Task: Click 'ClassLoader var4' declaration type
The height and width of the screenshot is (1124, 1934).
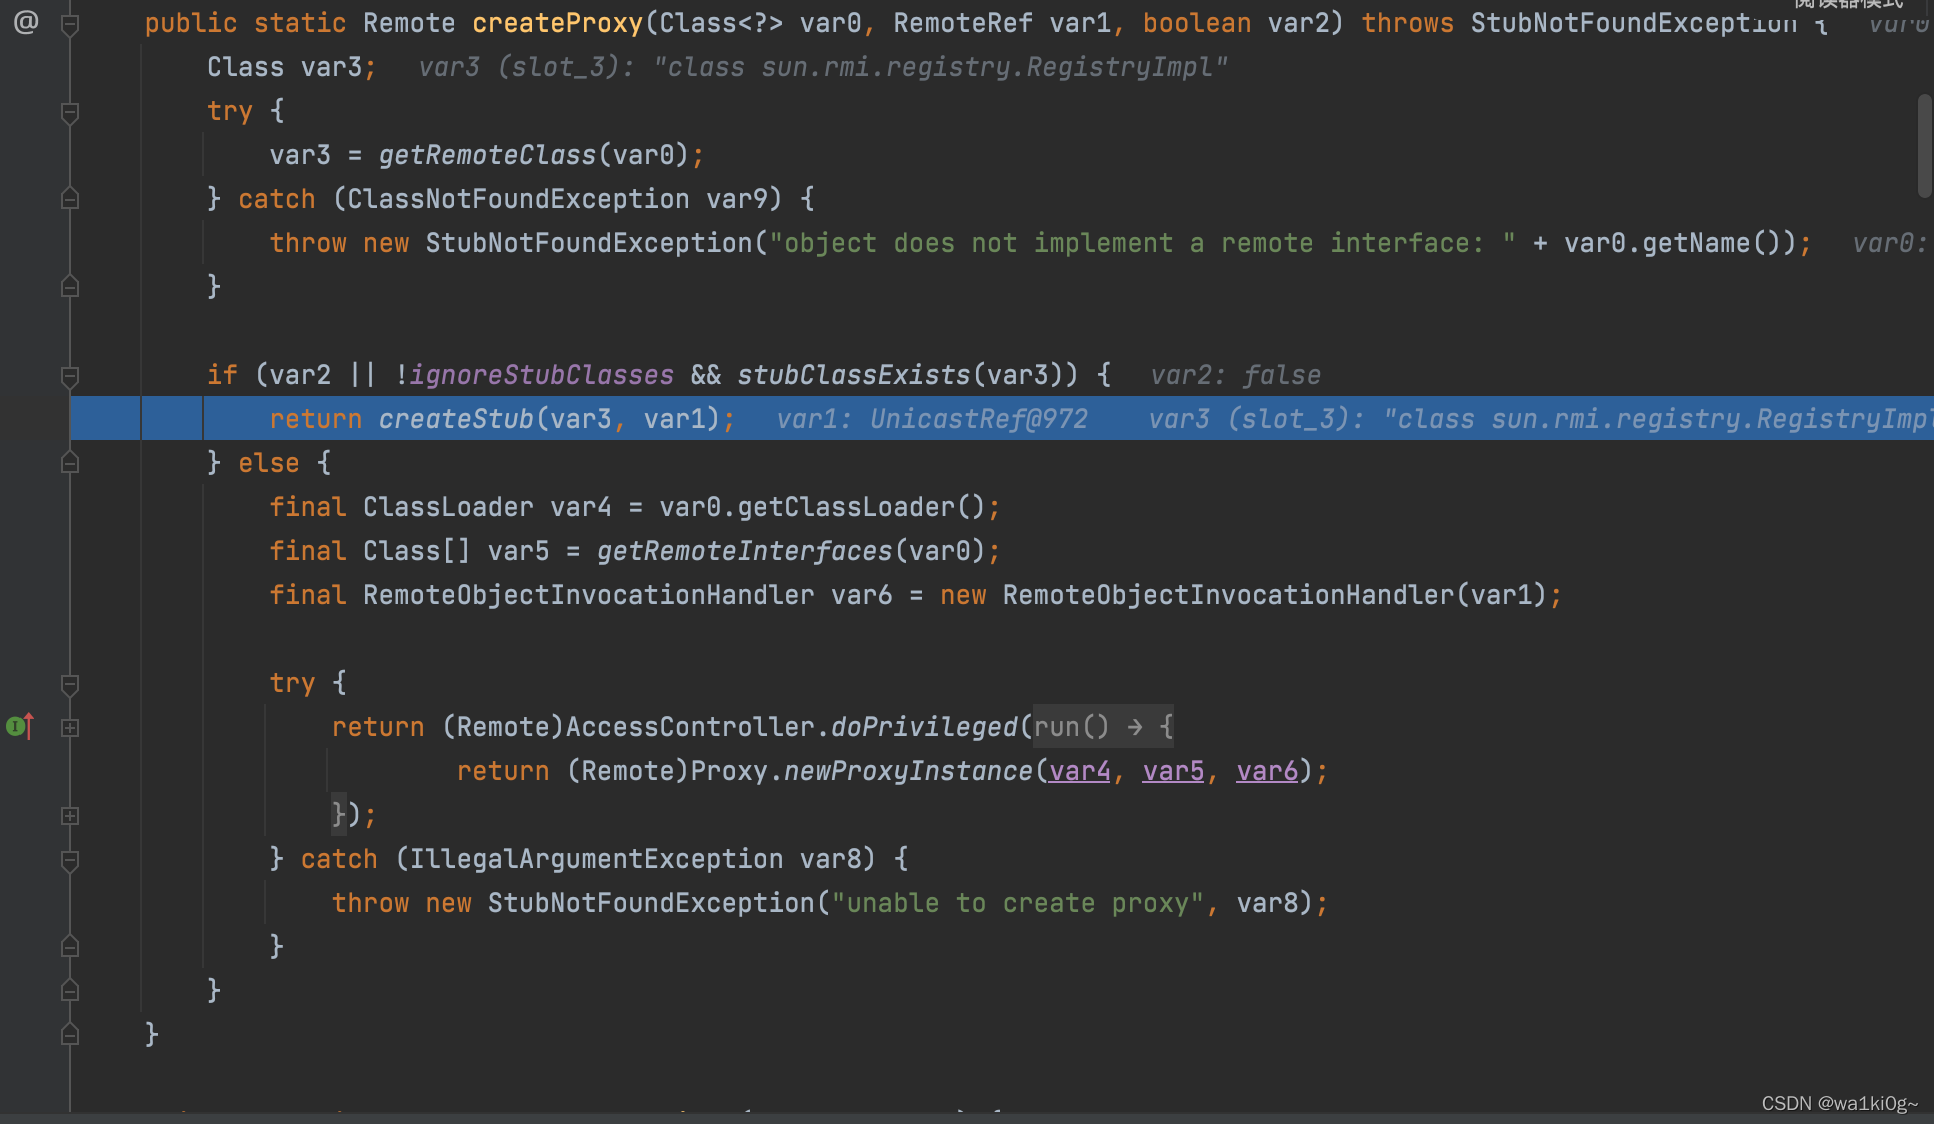Action: coord(448,507)
